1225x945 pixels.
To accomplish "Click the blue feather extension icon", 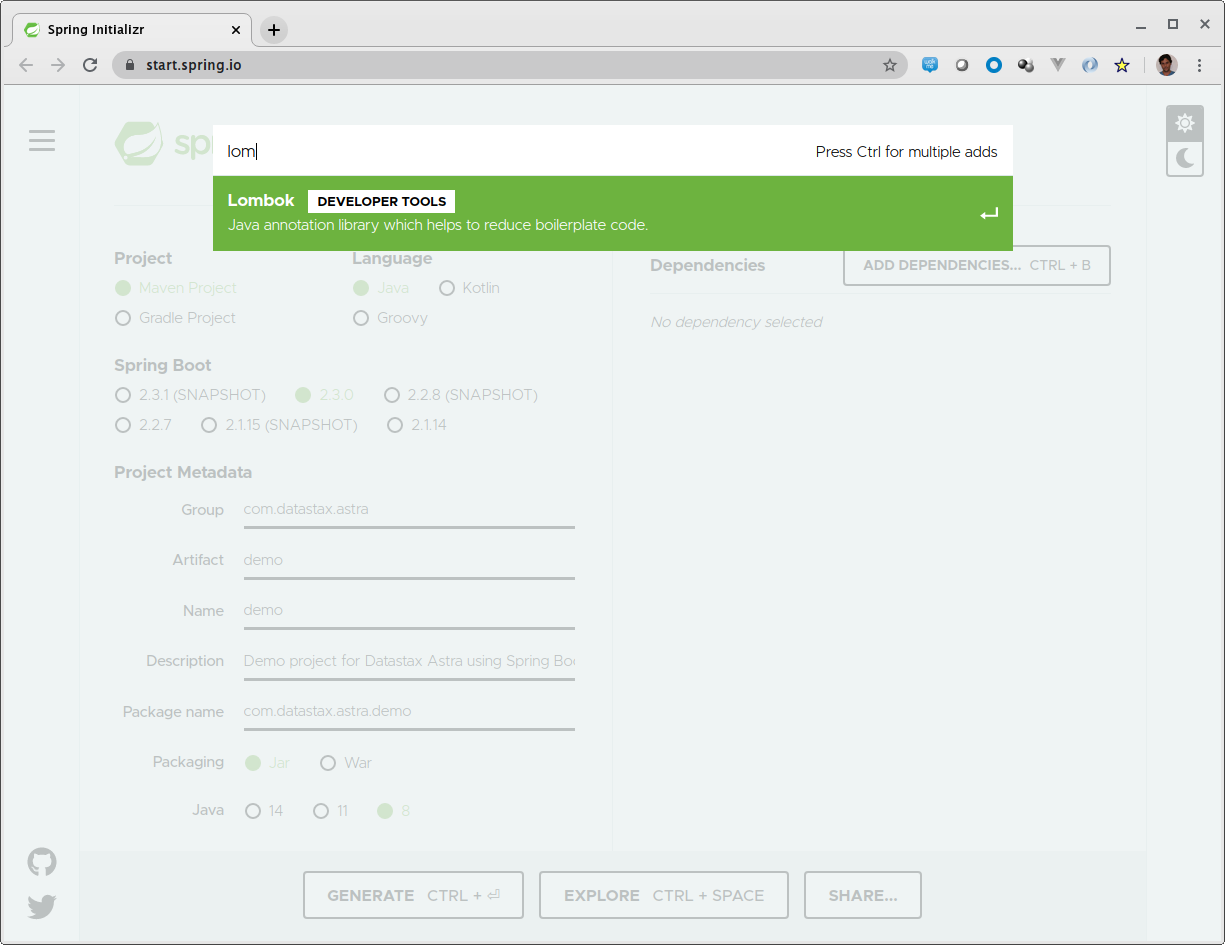I will [1090, 65].
